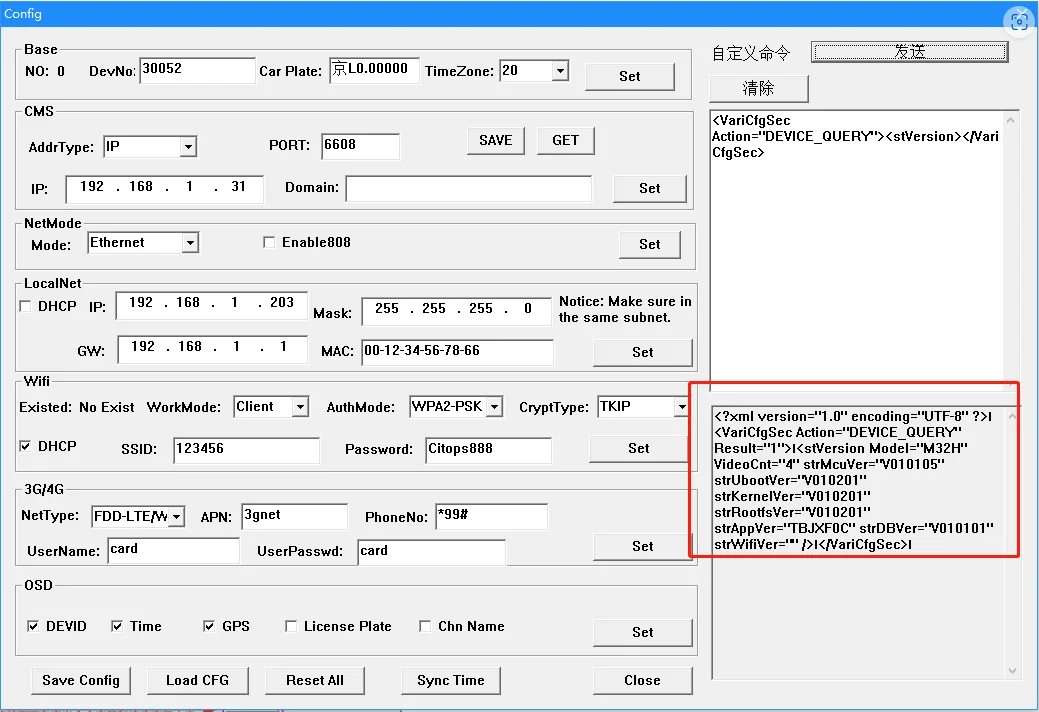The height and width of the screenshot is (712, 1039).
Task: Uncheck the Wifi DHCP checkbox
Action: pyautogui.click(x=25, y=446)
